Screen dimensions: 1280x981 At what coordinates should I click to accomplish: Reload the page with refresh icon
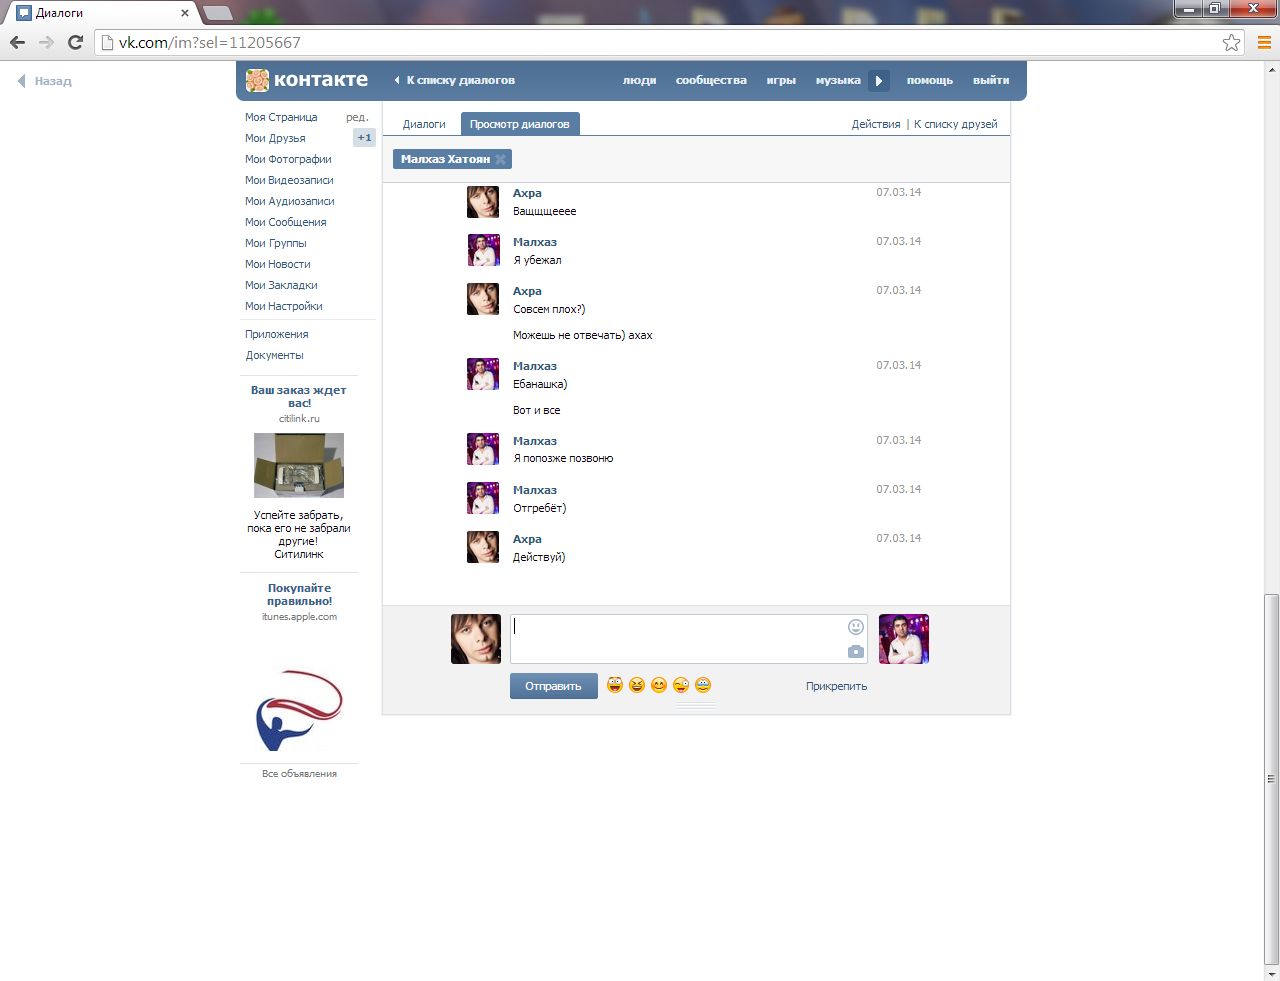pyautogui.click(x=75, y=42)
